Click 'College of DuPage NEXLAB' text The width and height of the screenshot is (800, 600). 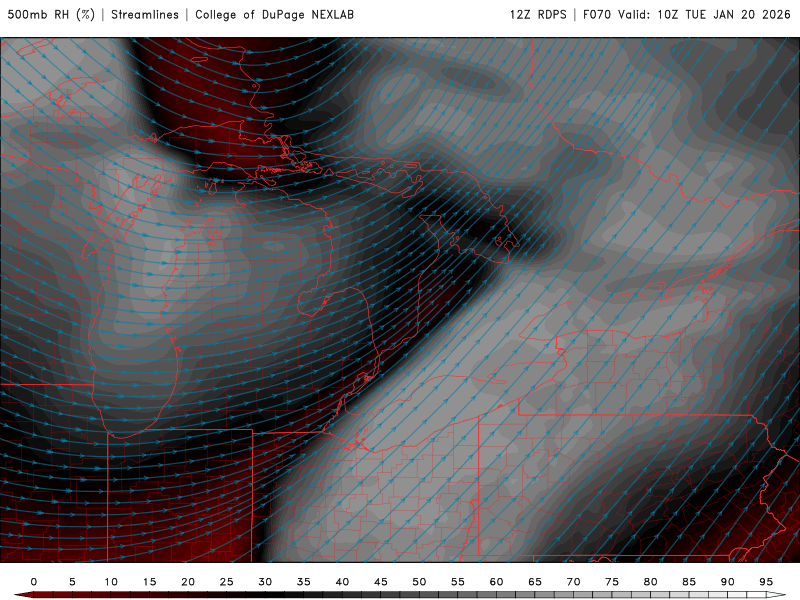(274, 14)
